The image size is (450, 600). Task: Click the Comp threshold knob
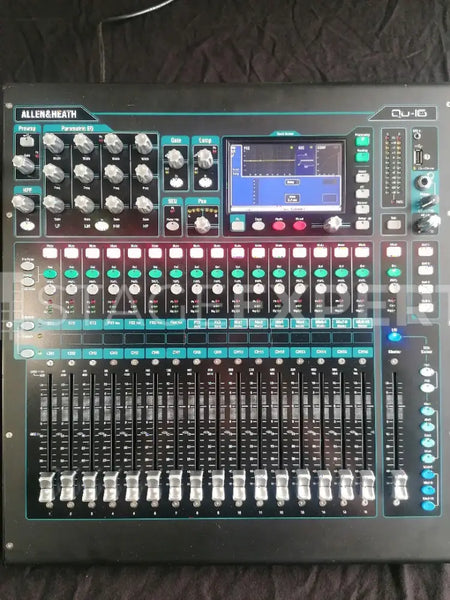pos(205,158)
